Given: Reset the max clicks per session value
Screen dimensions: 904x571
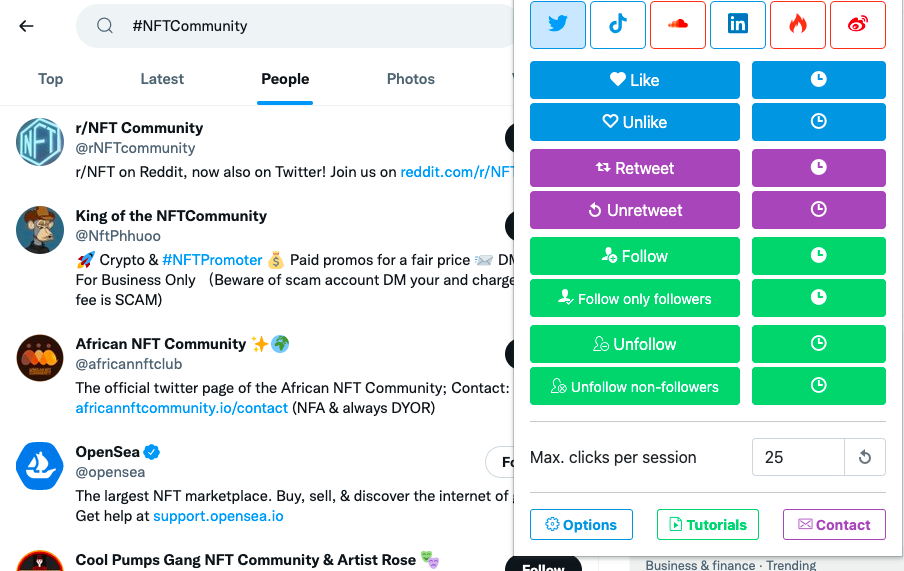Looking at the screenshot, I should [x=864, y=457].
